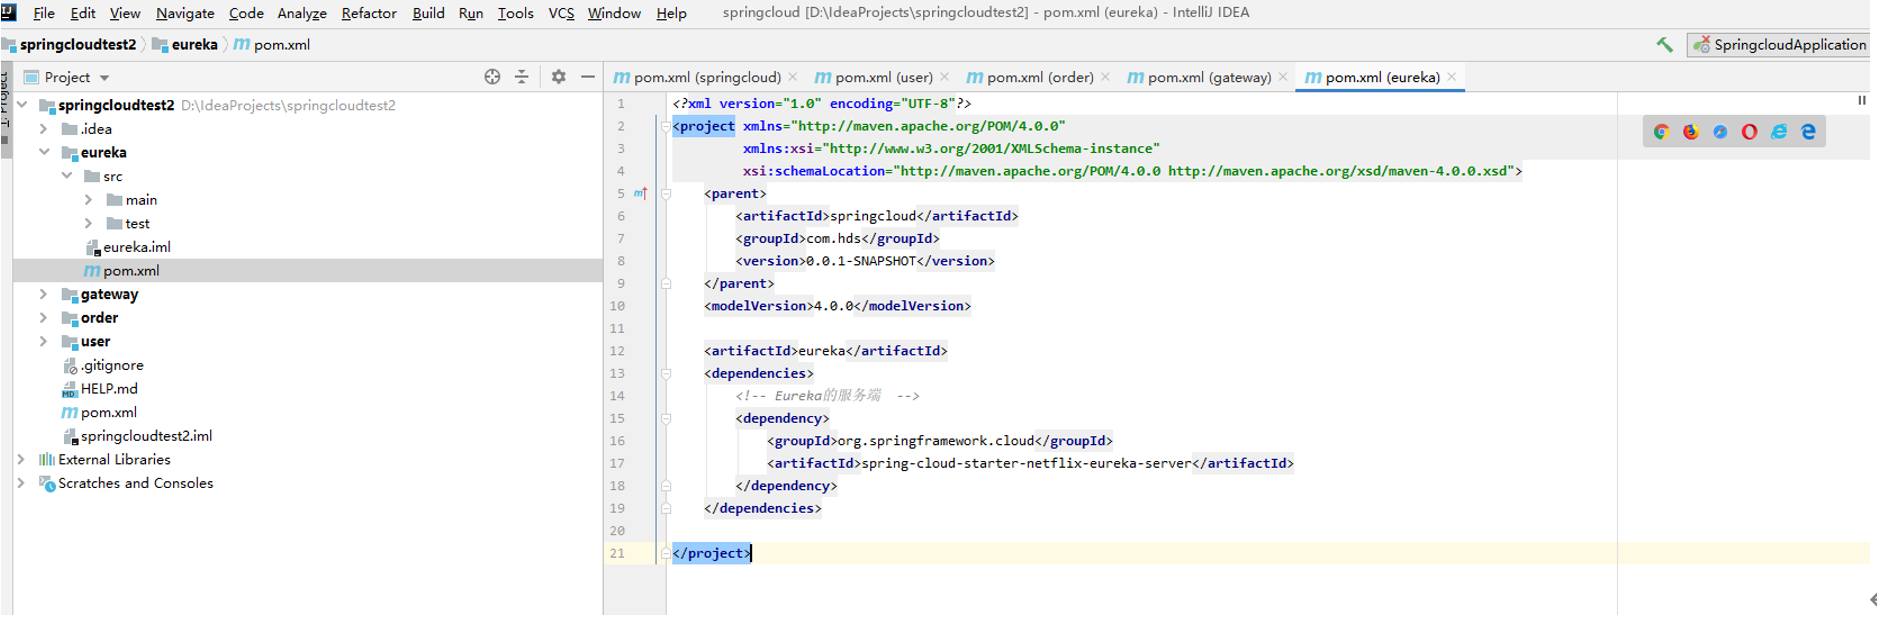Open the Run menu

(x=471, y=13)
